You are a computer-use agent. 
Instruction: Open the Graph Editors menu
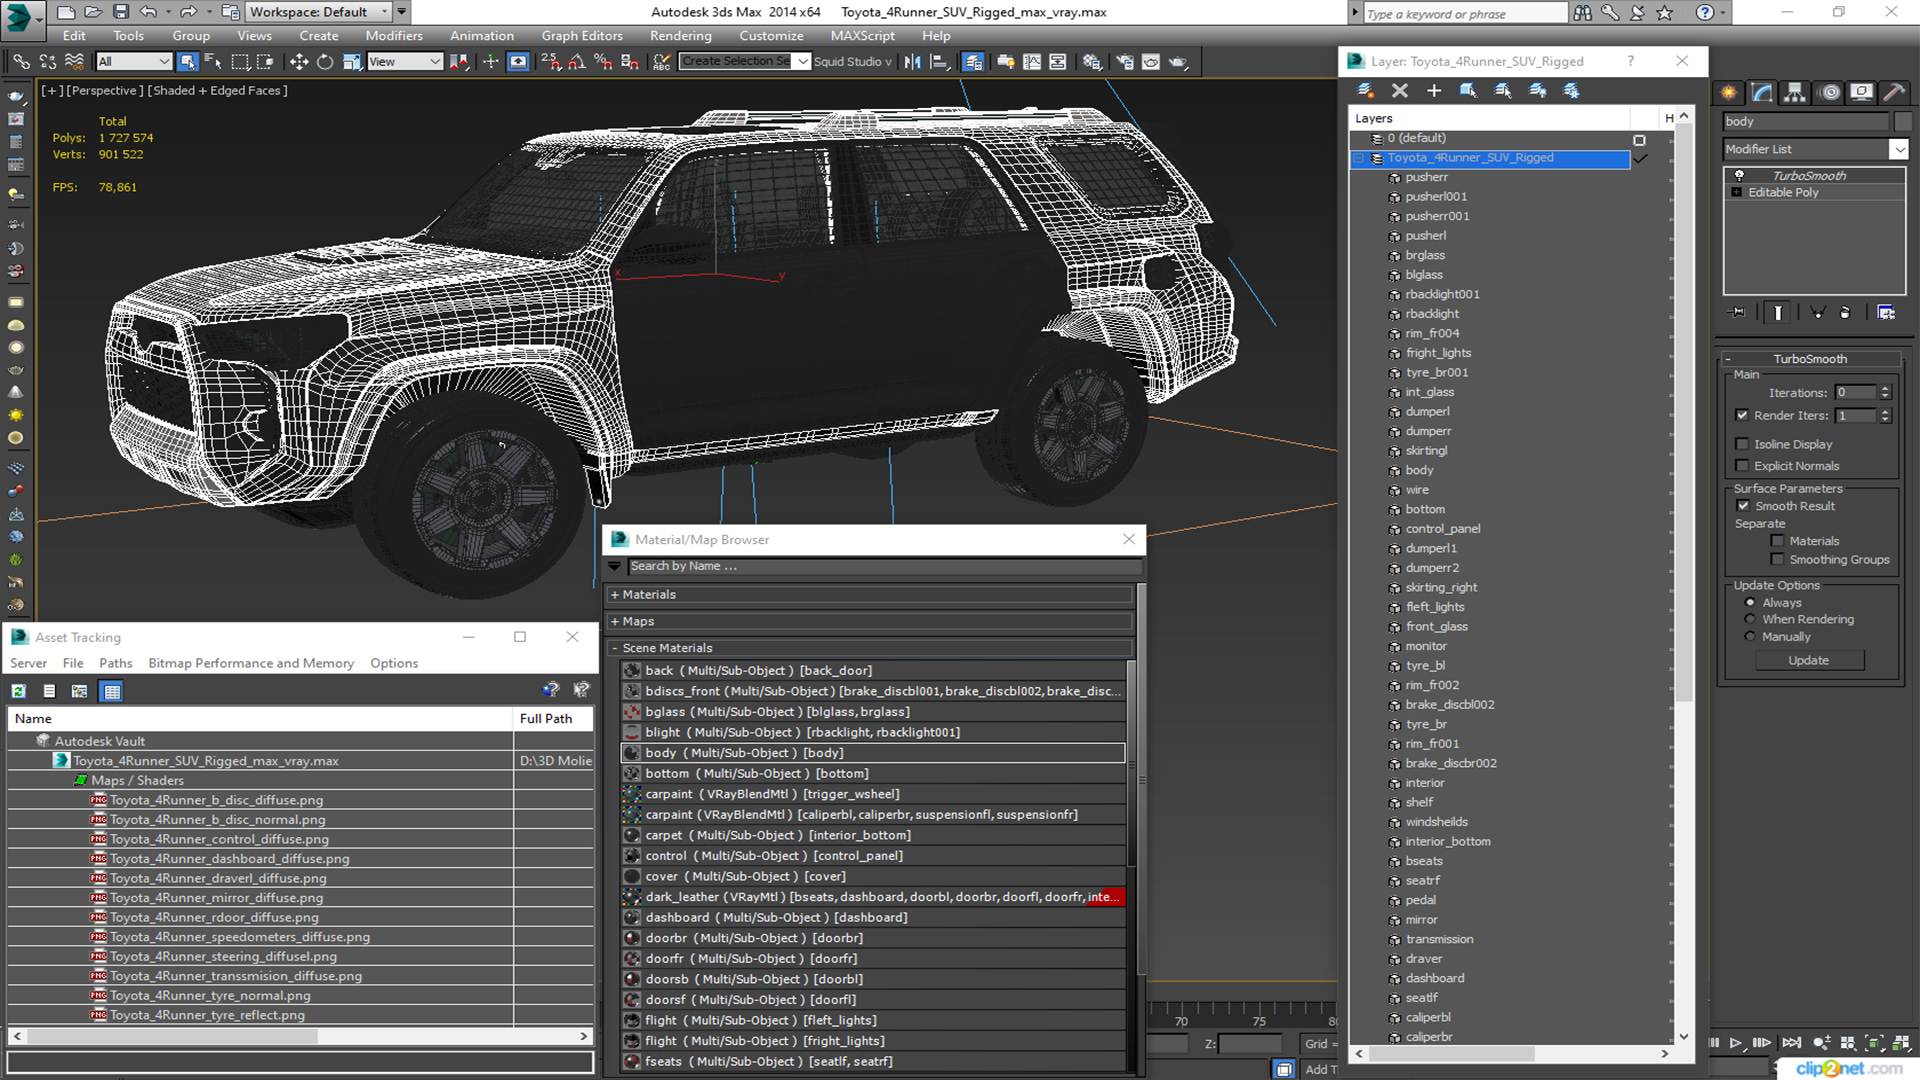(582, 36)
